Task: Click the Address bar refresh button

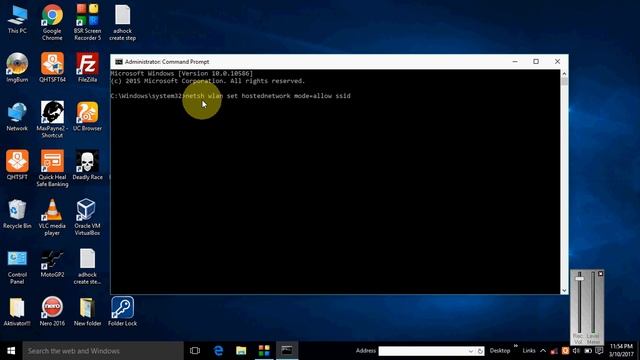Action: pyautogui.click(x=480, y=351)
